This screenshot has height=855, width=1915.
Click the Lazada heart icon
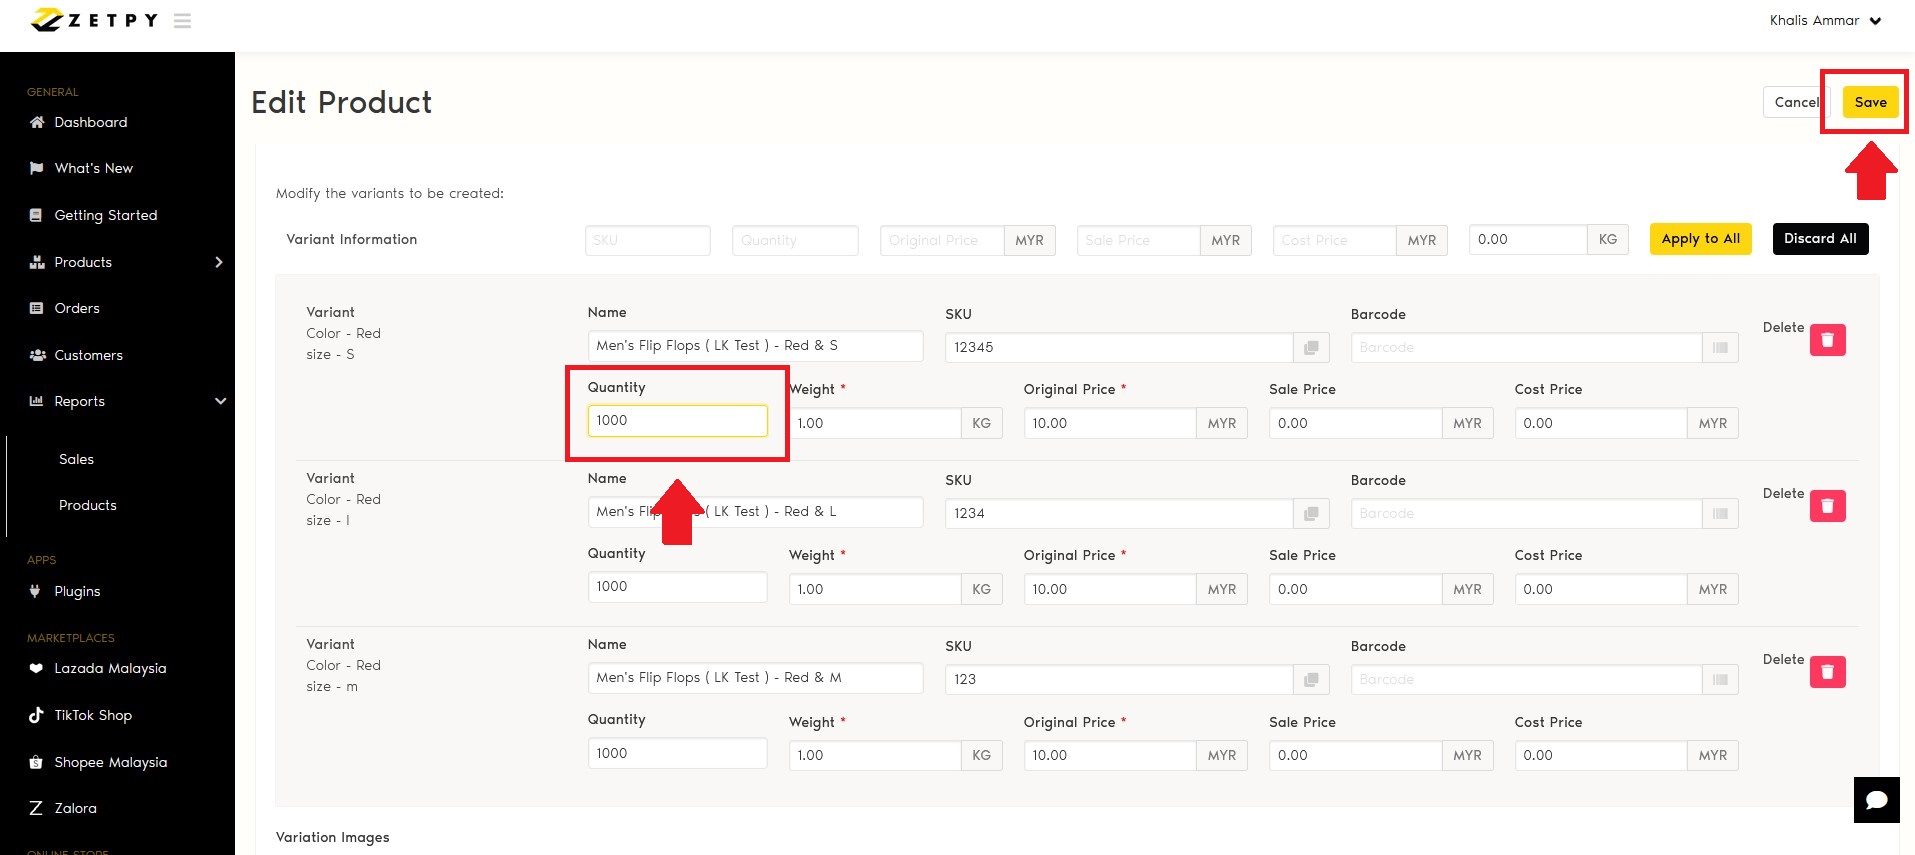click(x=36, y=668)
